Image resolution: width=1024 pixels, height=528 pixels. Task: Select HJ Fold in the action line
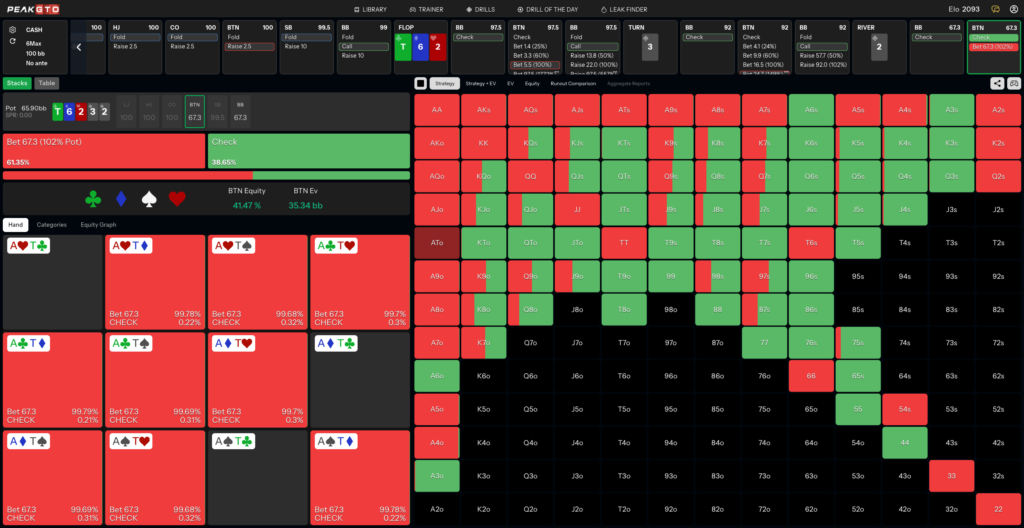click(x=134, y=37)
